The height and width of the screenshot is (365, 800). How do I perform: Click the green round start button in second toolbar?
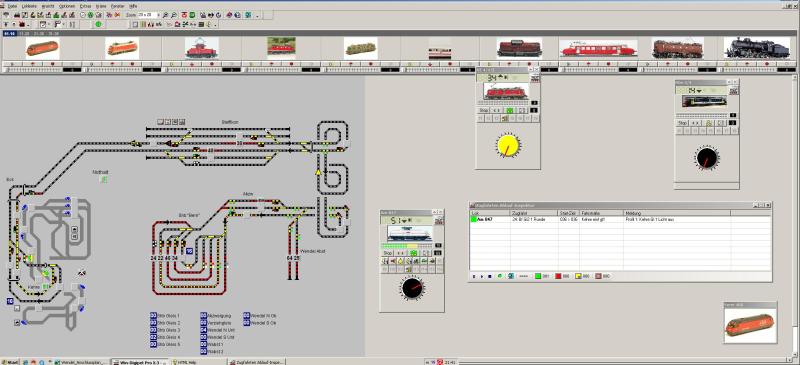point(98,24)
